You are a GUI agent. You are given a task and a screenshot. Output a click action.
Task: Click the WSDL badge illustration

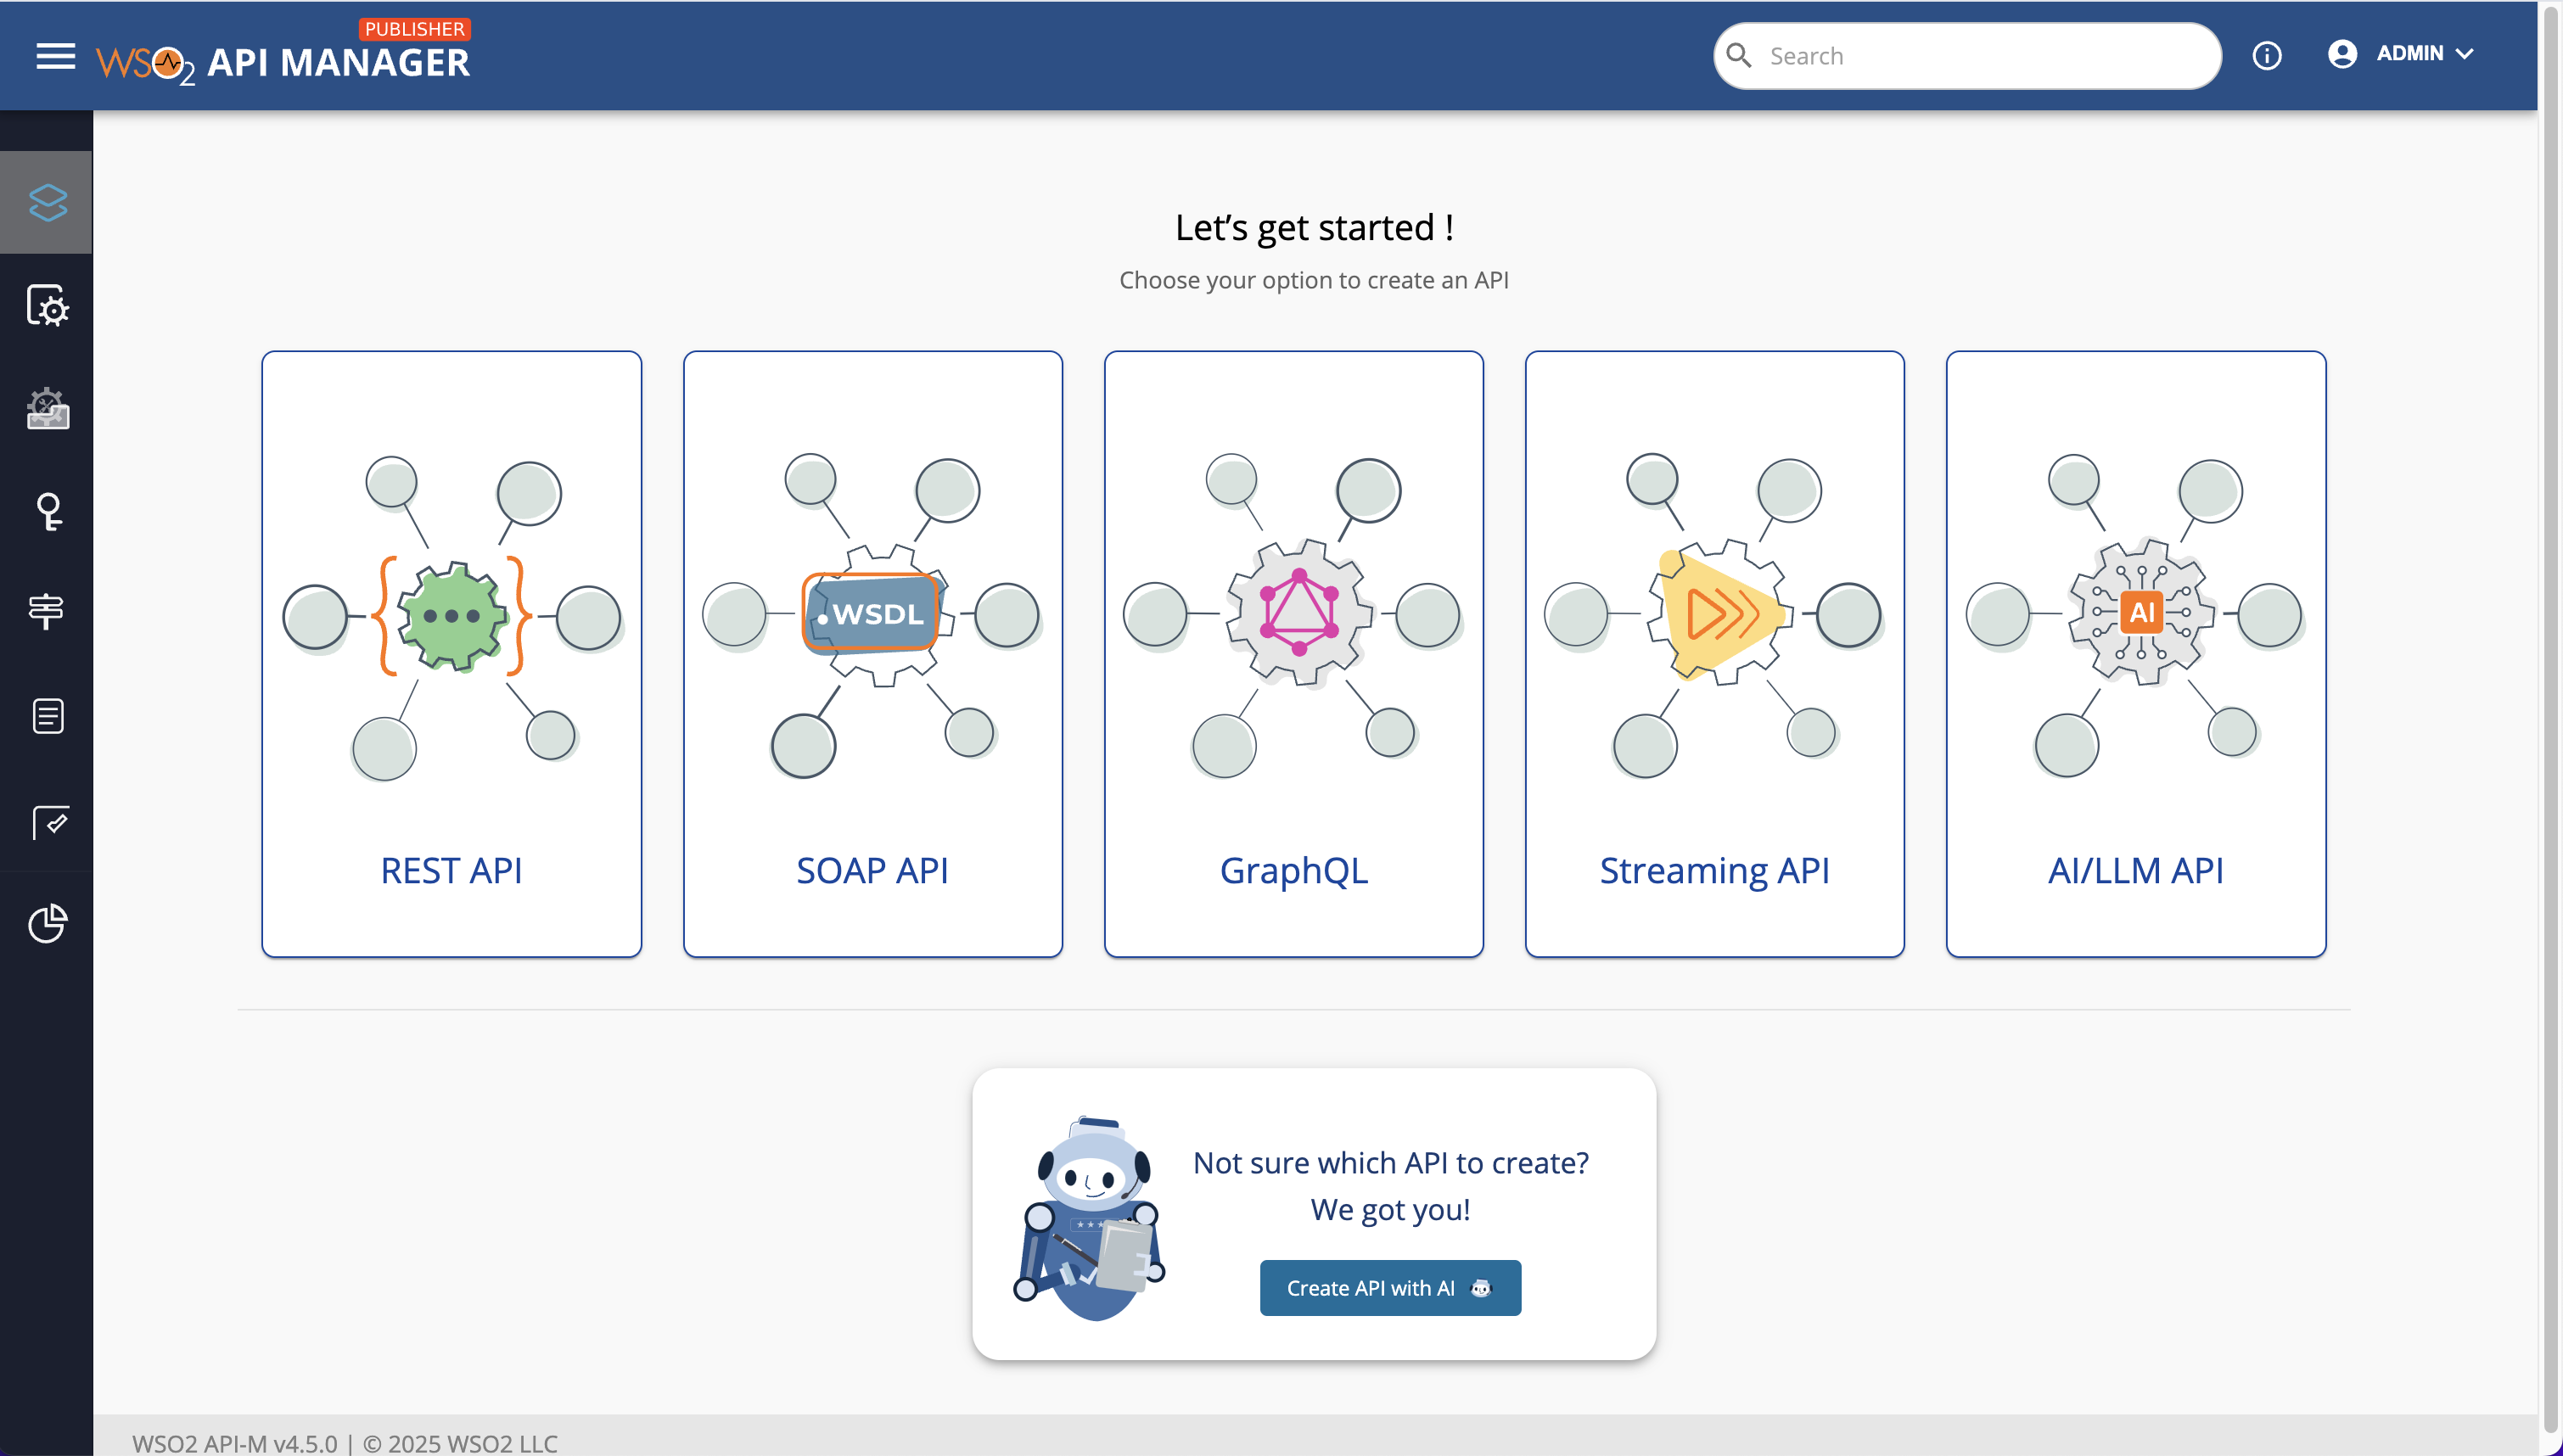tap(872, 613)
